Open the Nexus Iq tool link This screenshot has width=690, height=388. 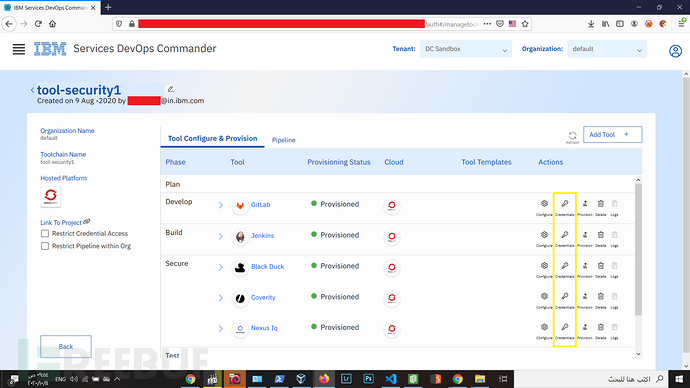coord(264,328)
